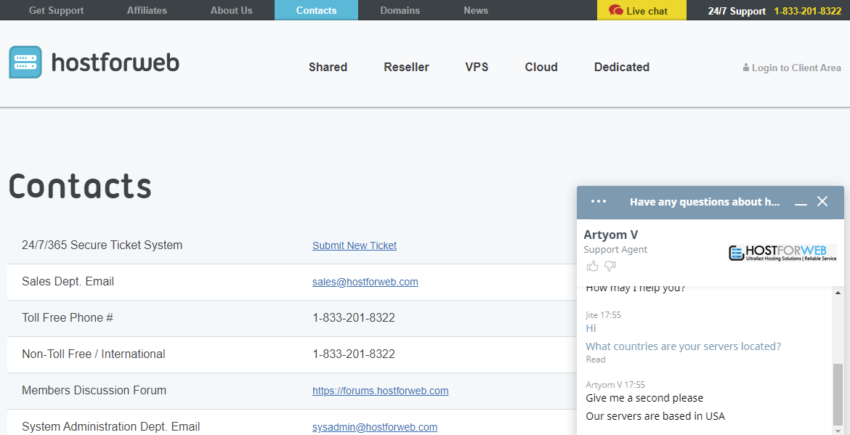
Task: Click the 'Hi' chat message
Action: point(591,328)
